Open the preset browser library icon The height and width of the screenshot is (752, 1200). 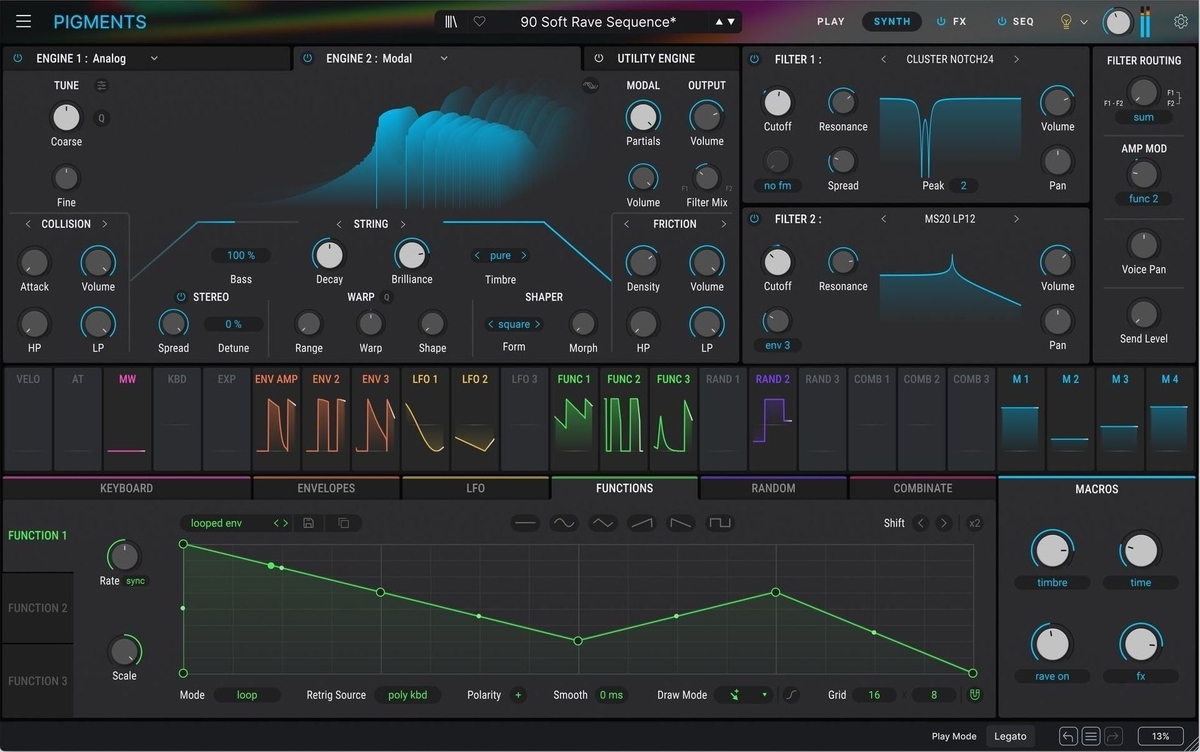coord(452,21)
